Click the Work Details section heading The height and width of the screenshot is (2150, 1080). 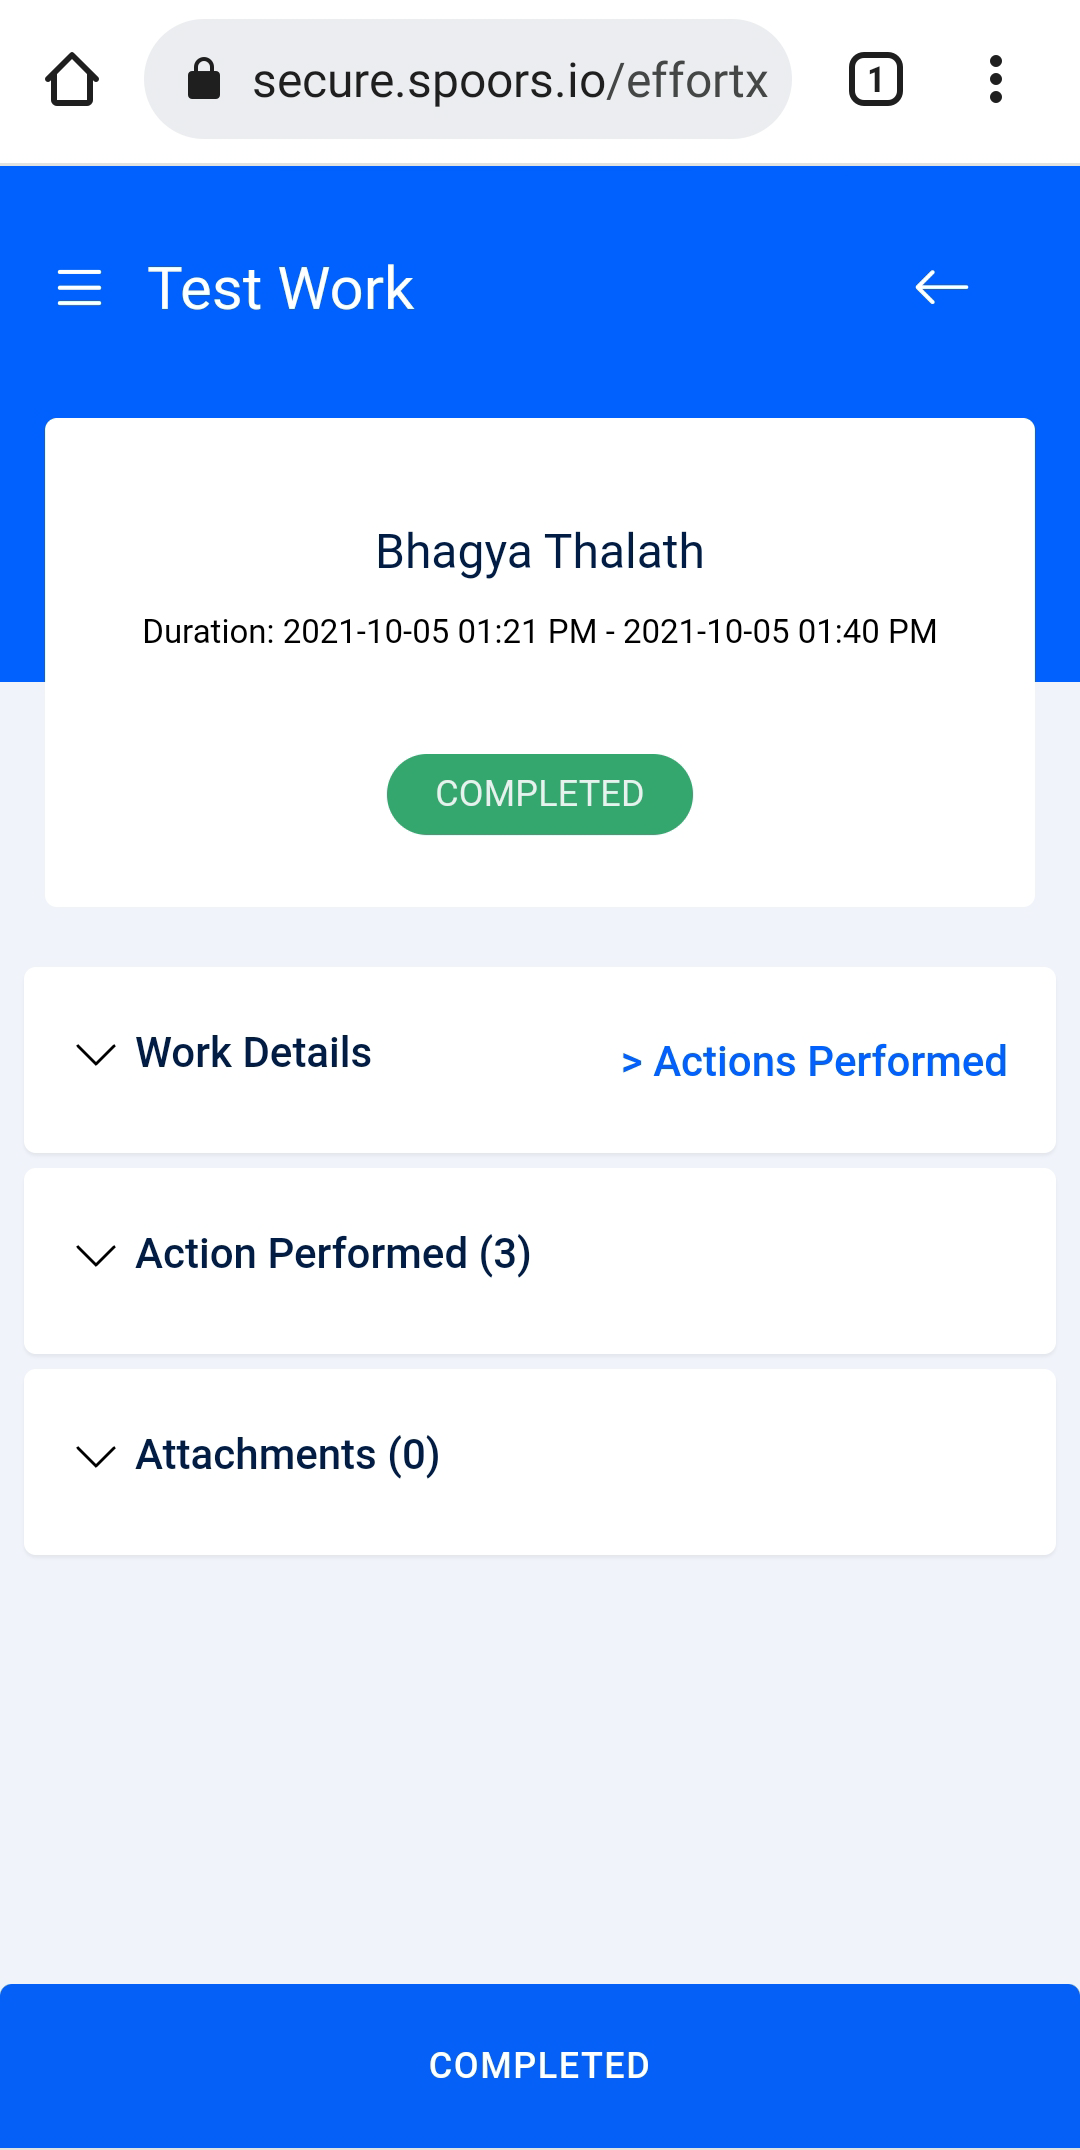pyautogui.click(x=254, y=1053)
